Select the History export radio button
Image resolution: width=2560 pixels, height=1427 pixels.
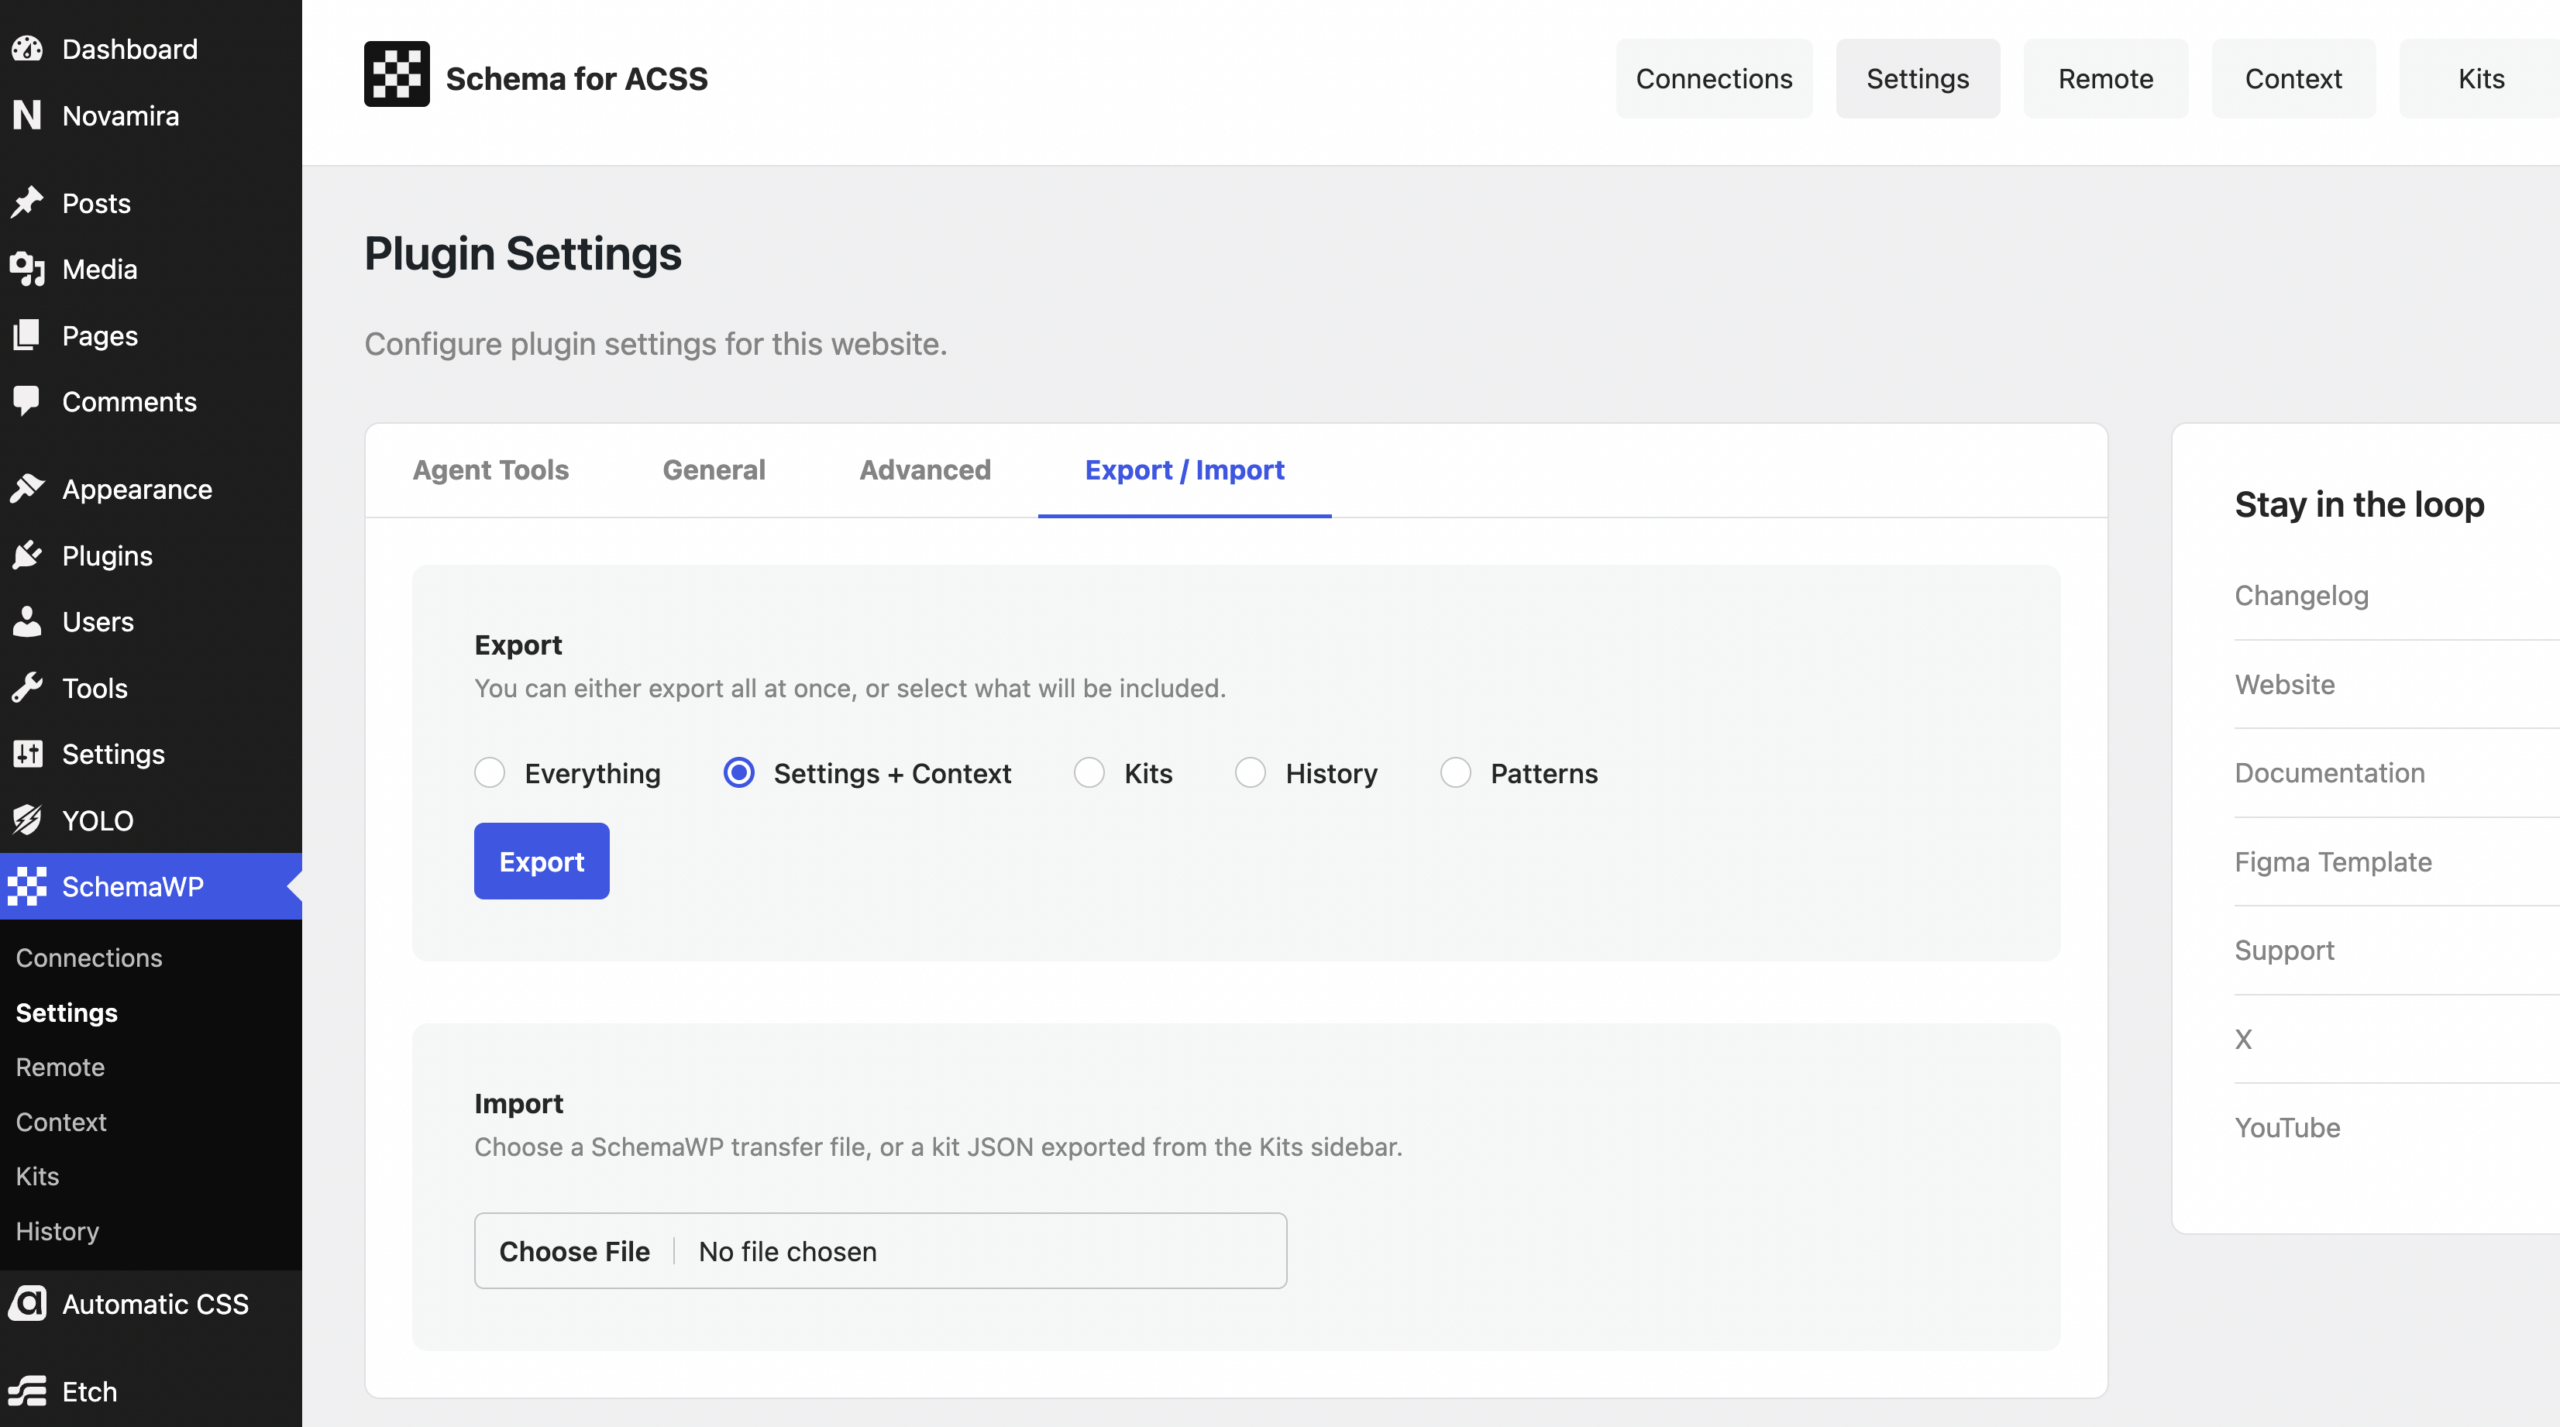coord(1251,773)
